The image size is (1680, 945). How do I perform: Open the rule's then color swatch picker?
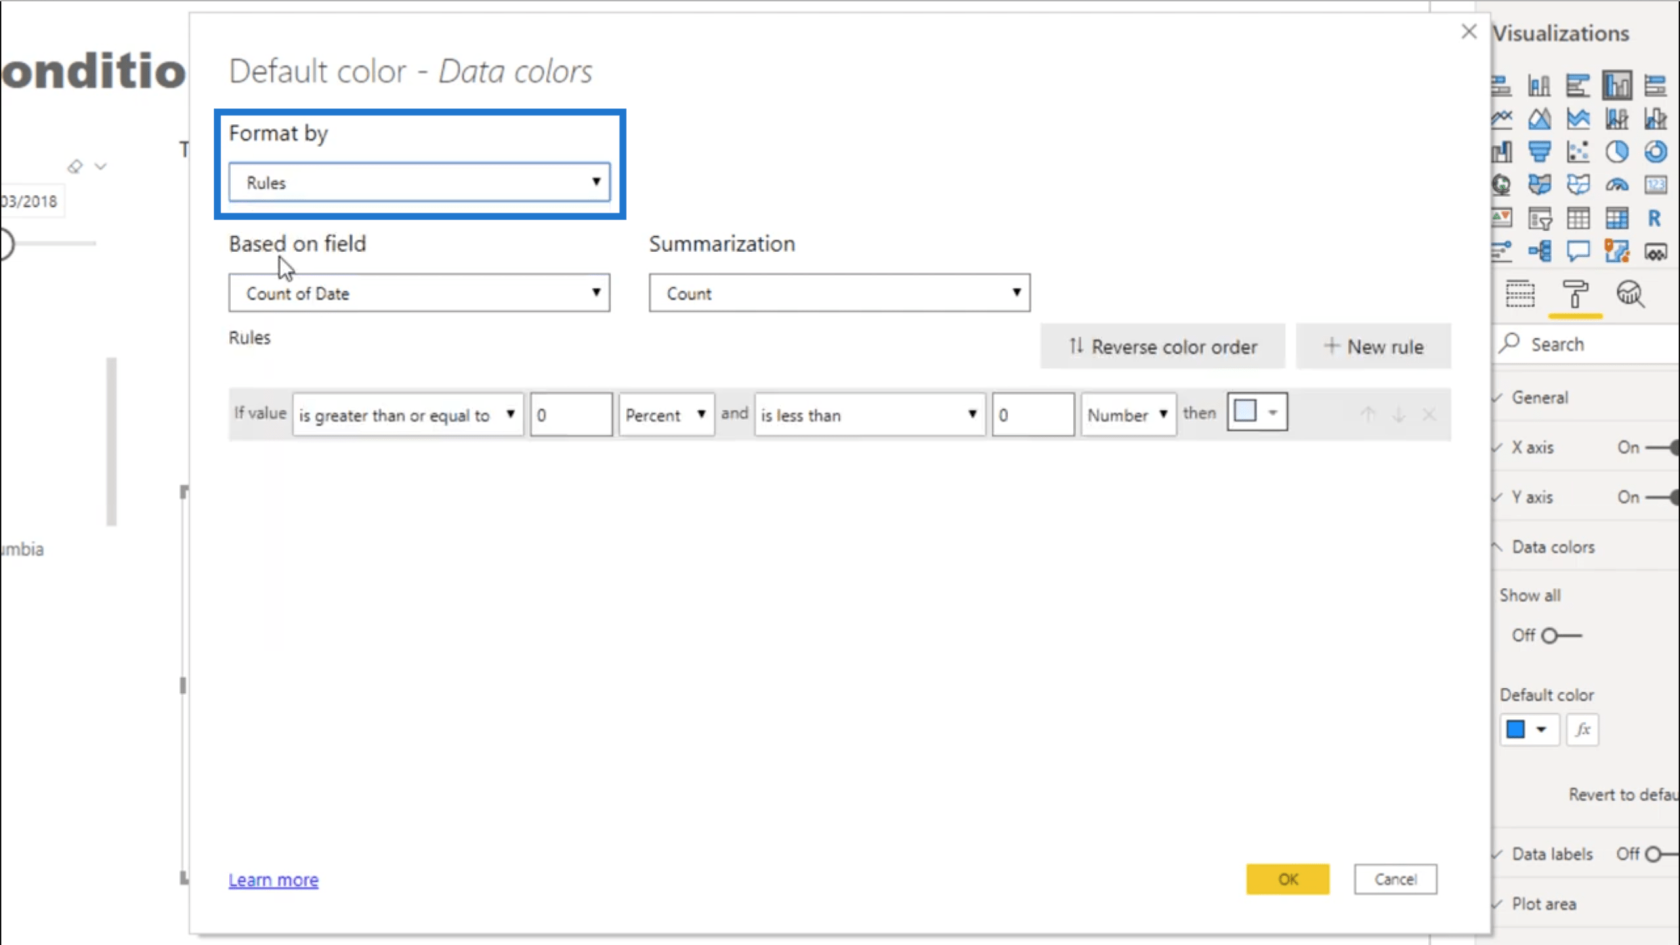tap(1257, 412)
